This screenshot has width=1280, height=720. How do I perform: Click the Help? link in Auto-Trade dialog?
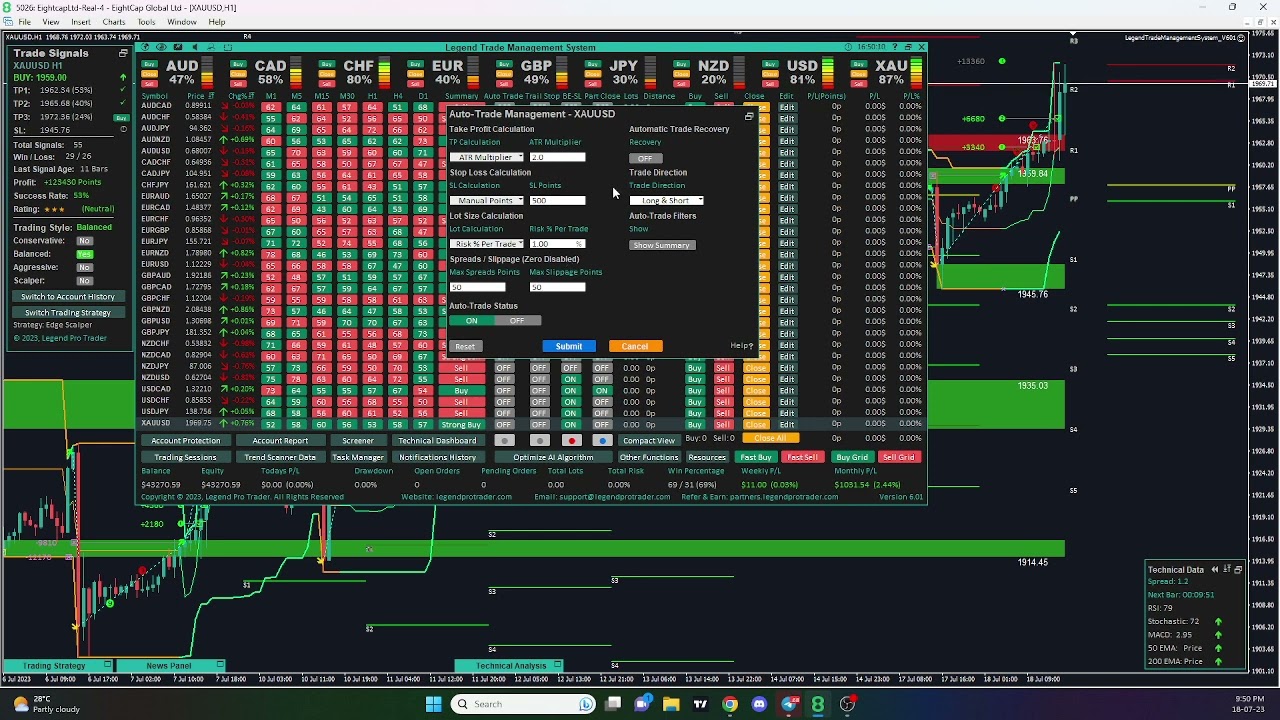741,346
